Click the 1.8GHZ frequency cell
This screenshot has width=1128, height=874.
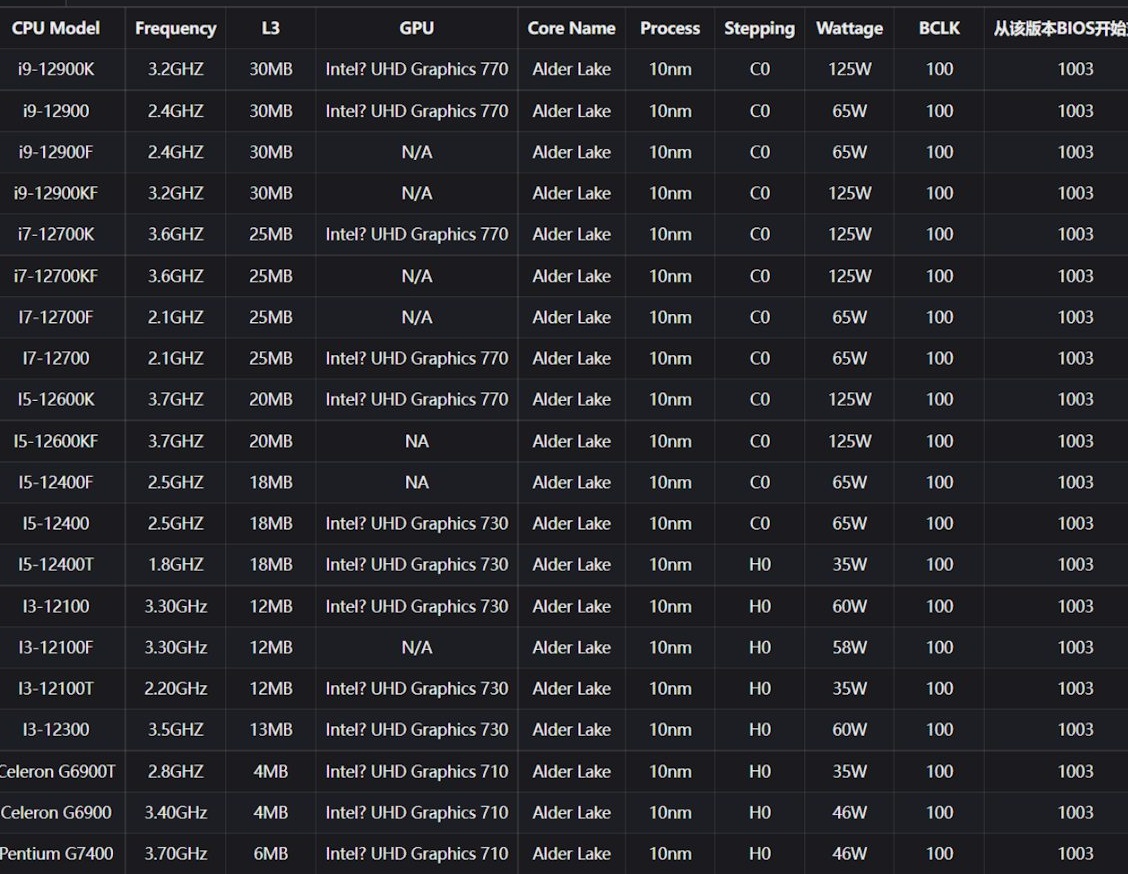[176, 564]
